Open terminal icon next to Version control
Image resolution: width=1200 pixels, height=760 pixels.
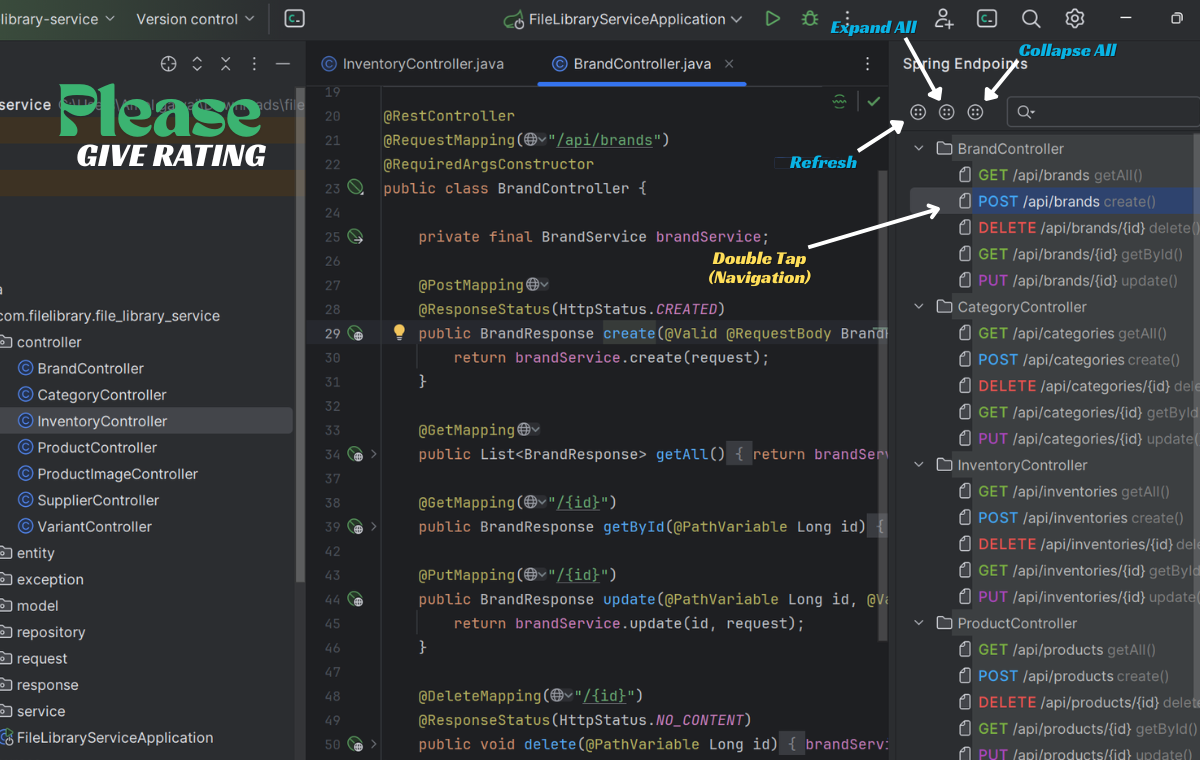(x=294, y=19)
